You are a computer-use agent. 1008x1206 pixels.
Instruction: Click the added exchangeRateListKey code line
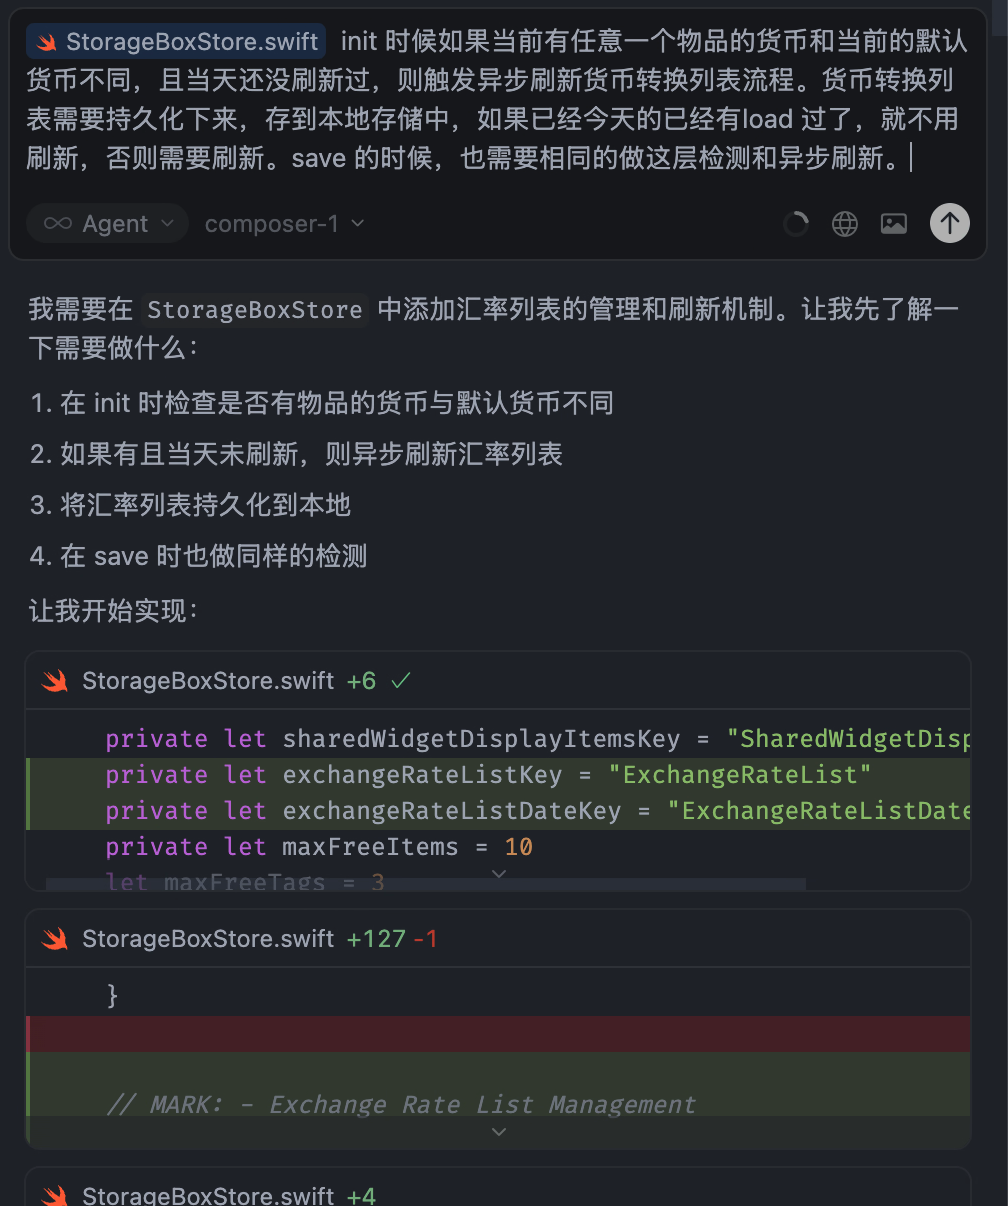coord(489,775)
